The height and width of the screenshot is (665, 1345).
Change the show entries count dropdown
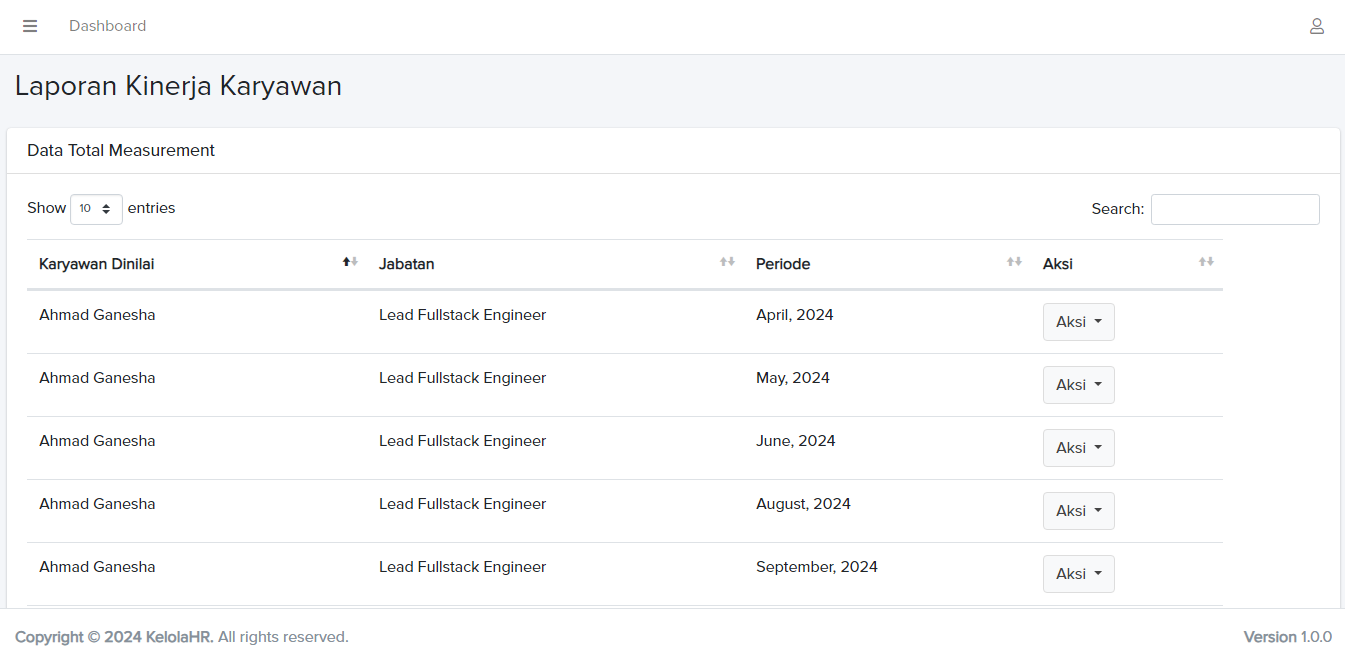pyautogui.click(x=96, y=209)
